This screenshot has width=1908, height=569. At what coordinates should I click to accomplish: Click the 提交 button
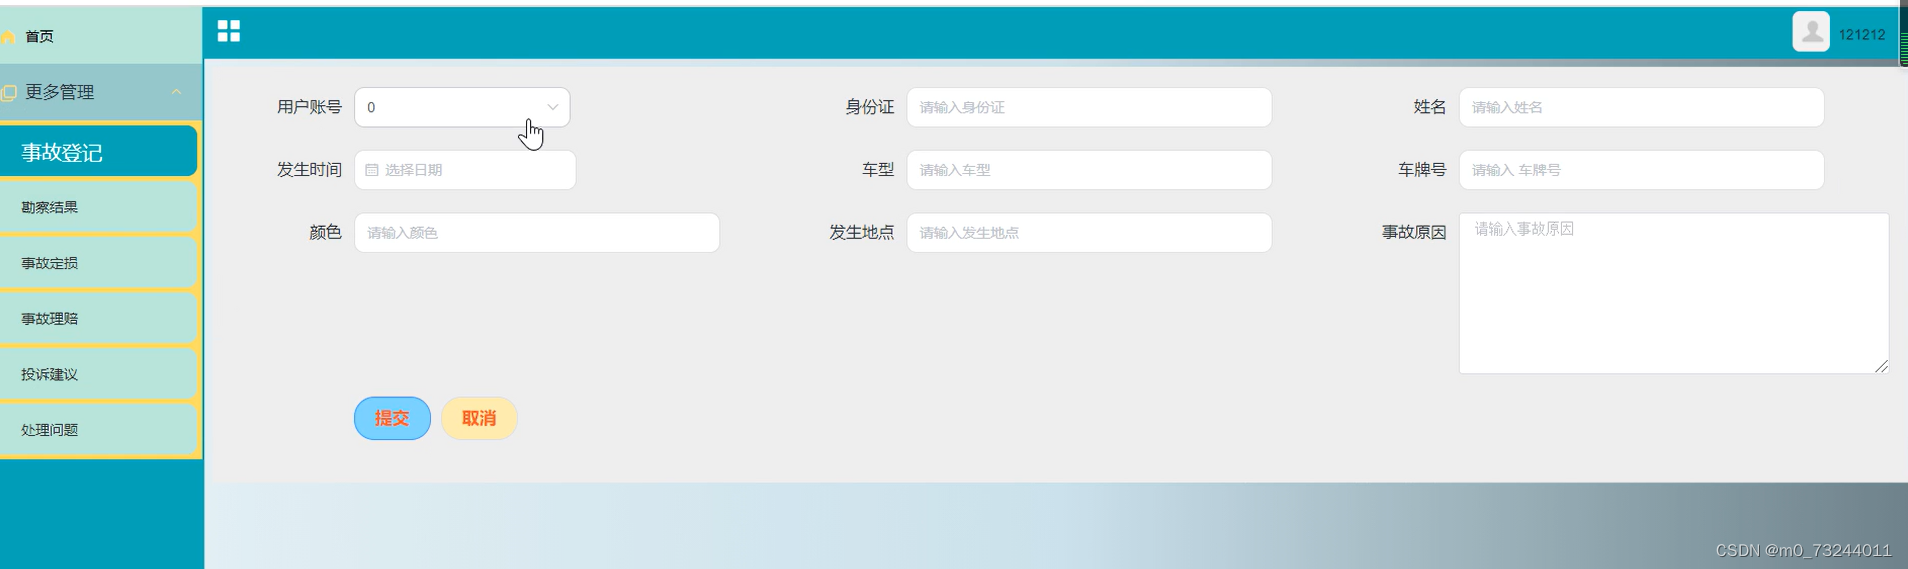pos(392,418)
